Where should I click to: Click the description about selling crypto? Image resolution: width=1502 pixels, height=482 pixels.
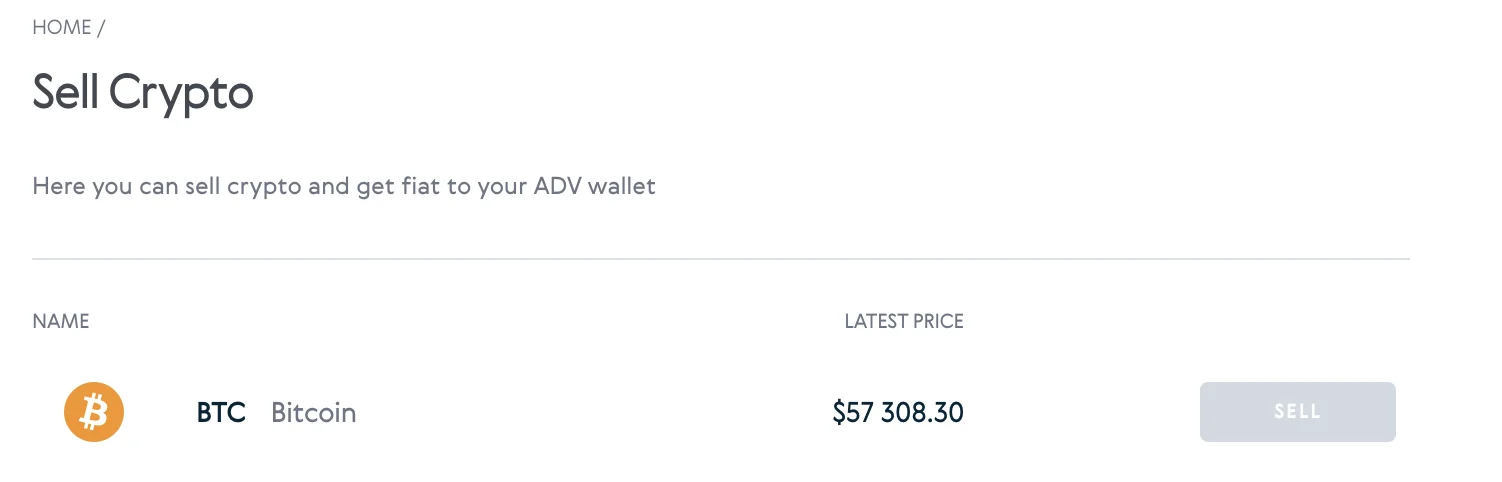tap(344, 187)
